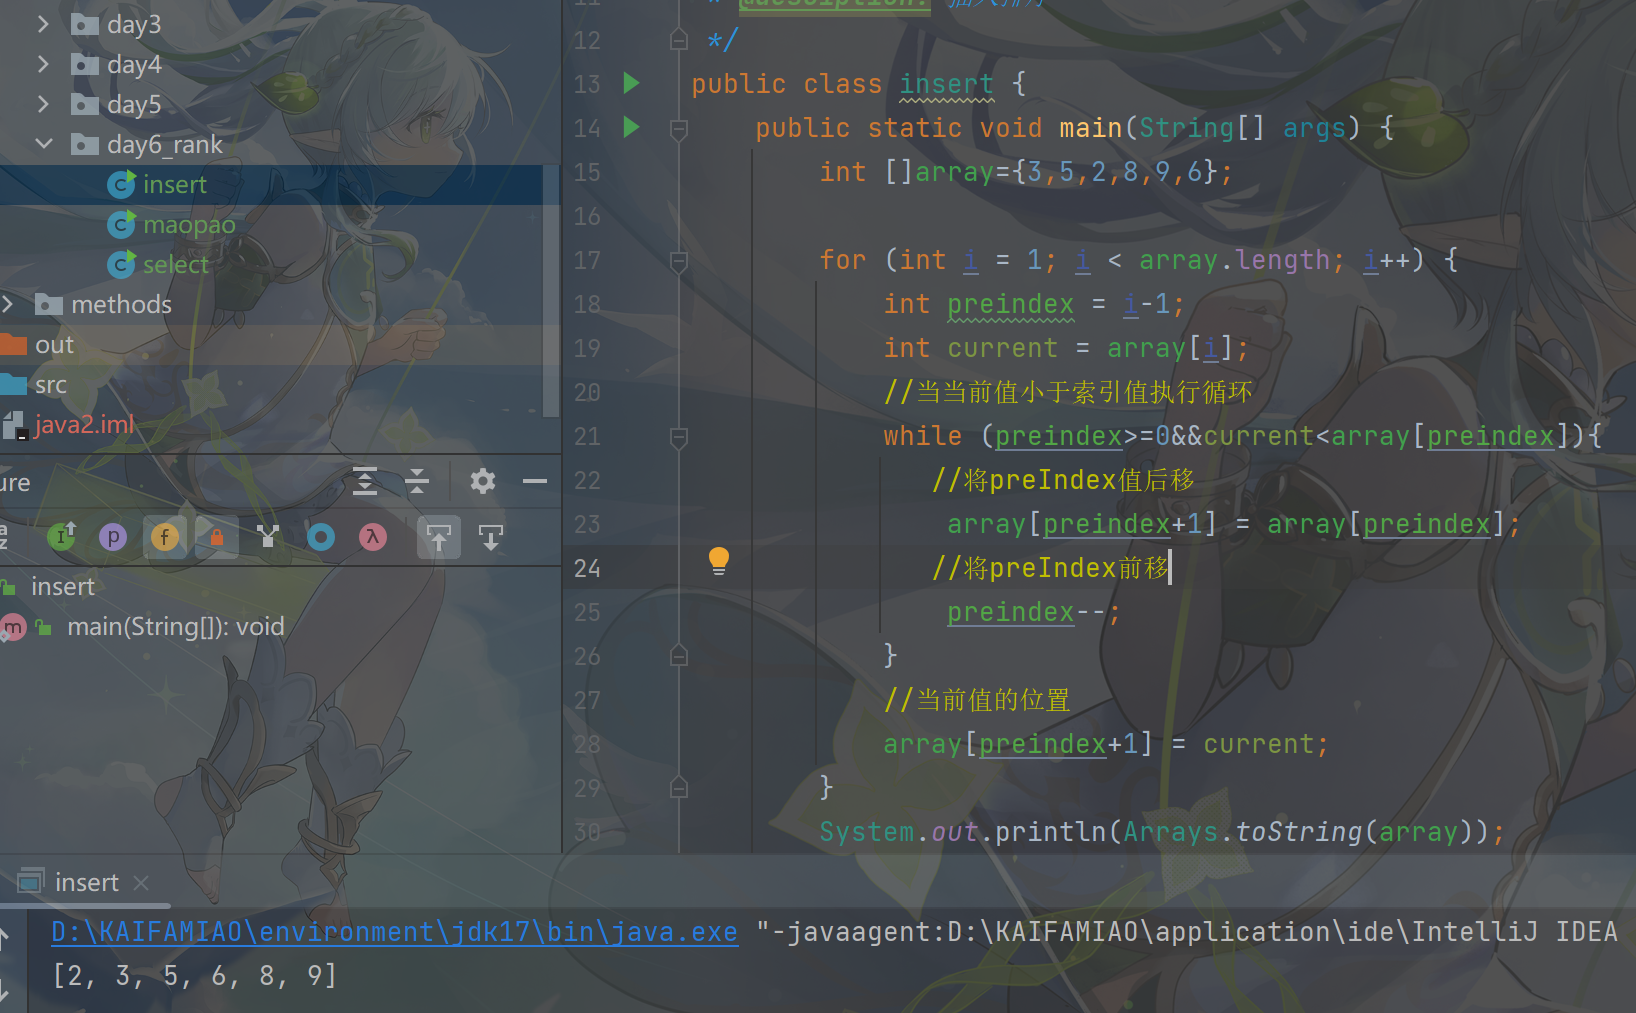Click the comment //当前值的位置 on line 27

(977, 700)
